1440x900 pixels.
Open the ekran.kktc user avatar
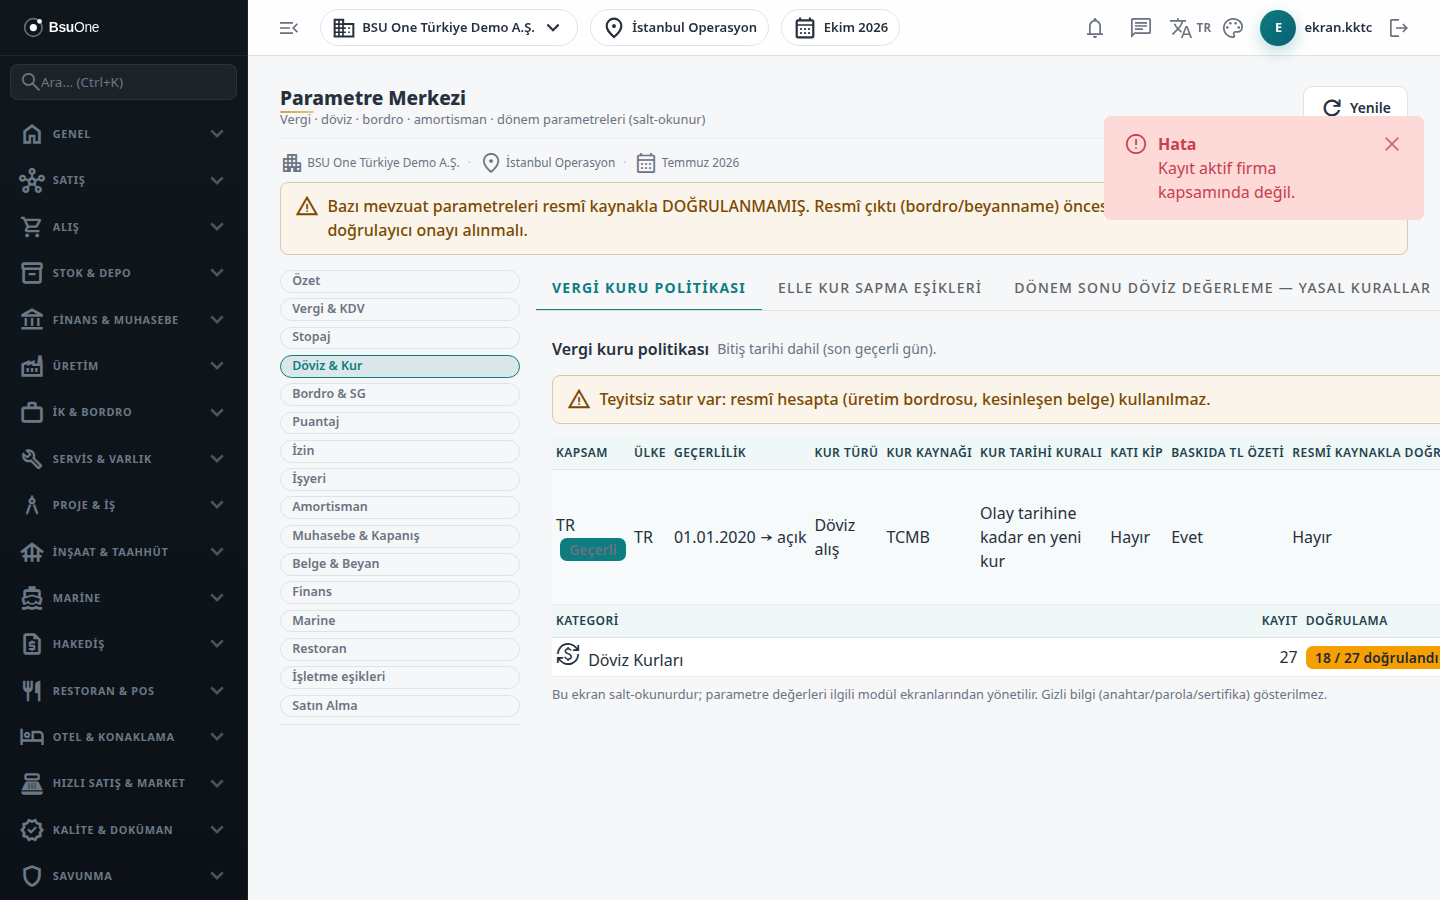1278,28
